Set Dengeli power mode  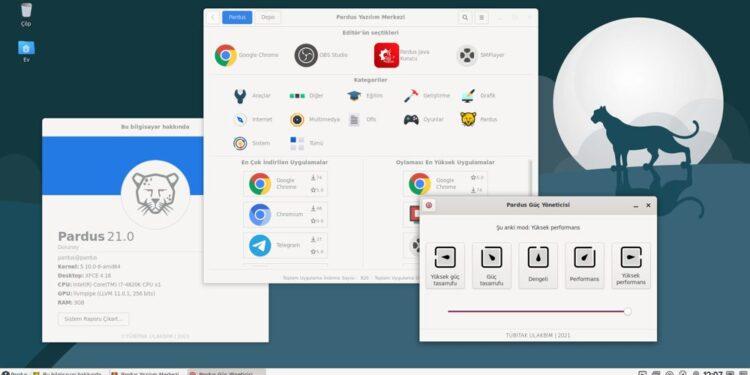tap(538, 265)
